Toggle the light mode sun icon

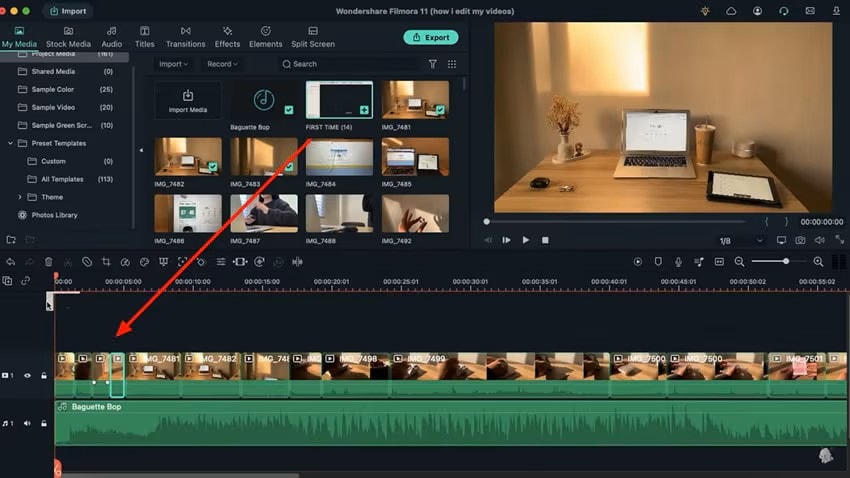[x=705, y=11]
